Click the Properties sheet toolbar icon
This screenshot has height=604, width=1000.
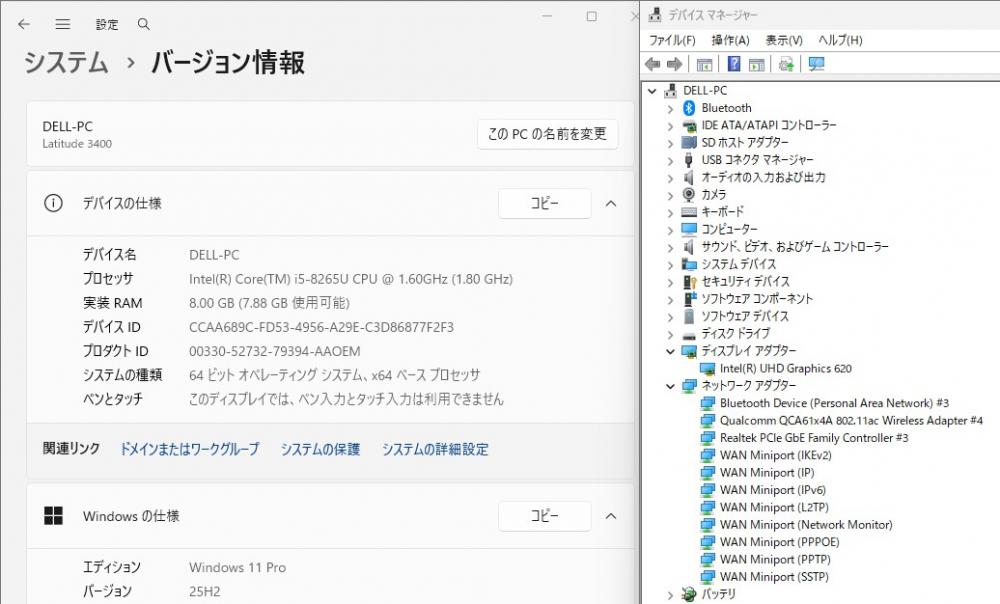pyautogui.click(x=756, y=64)
